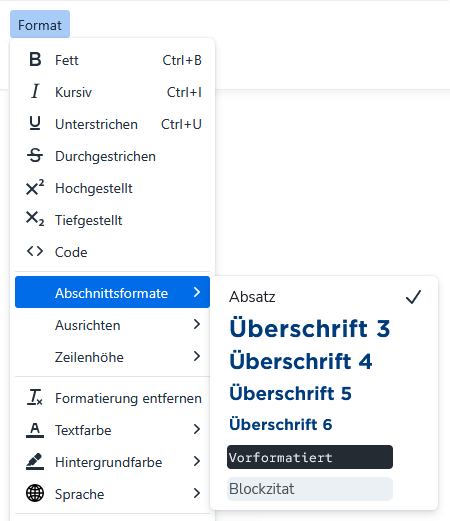
Task: Click chevron next to Abschnittsformate
Action: pos(197,292)
